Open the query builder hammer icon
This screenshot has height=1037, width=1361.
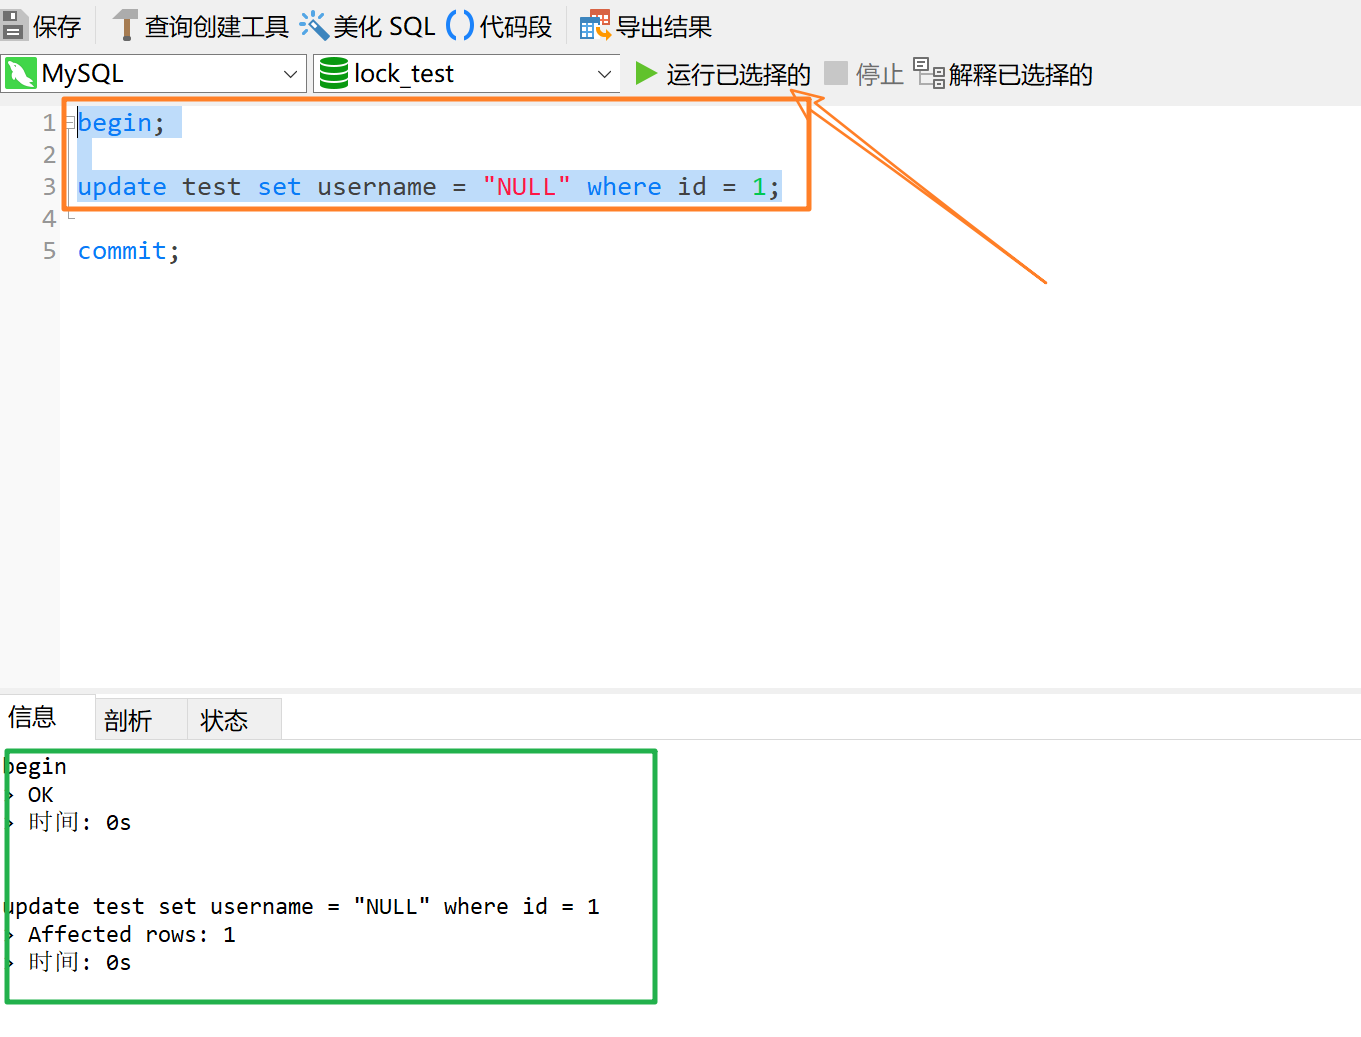124,25
